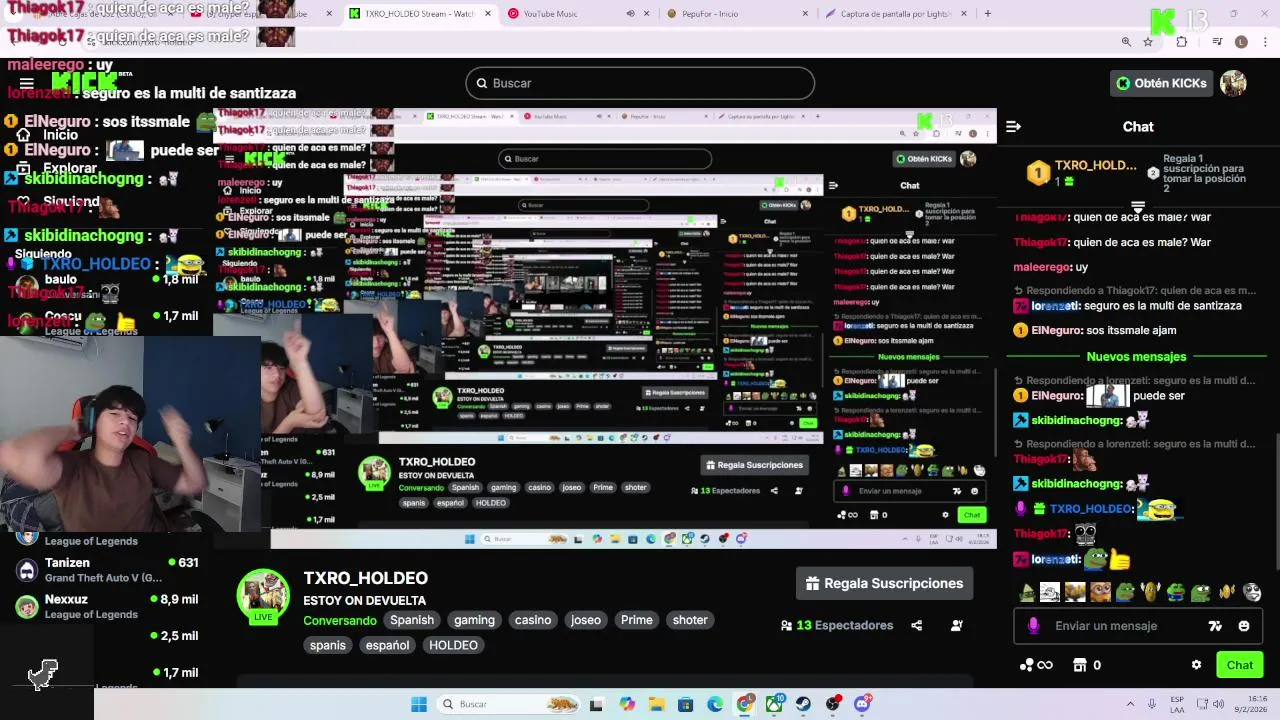Select the gaming tag
Viewport: 1280px width, 720px height.
click(474, 620)
